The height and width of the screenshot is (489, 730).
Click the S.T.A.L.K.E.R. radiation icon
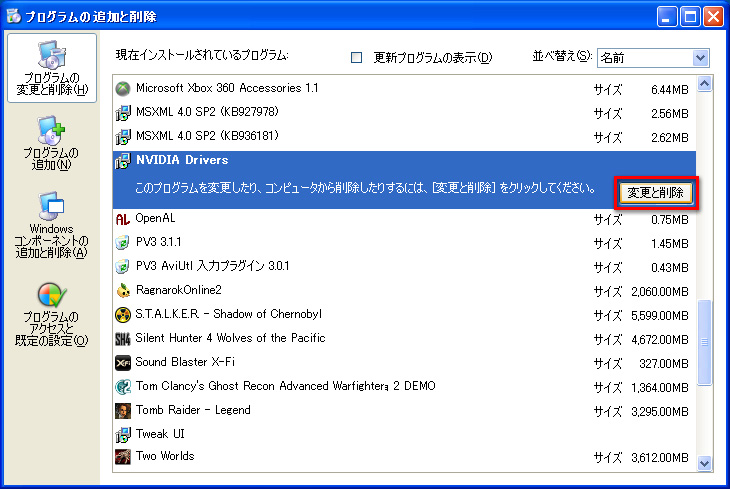(x=123, y=315)
